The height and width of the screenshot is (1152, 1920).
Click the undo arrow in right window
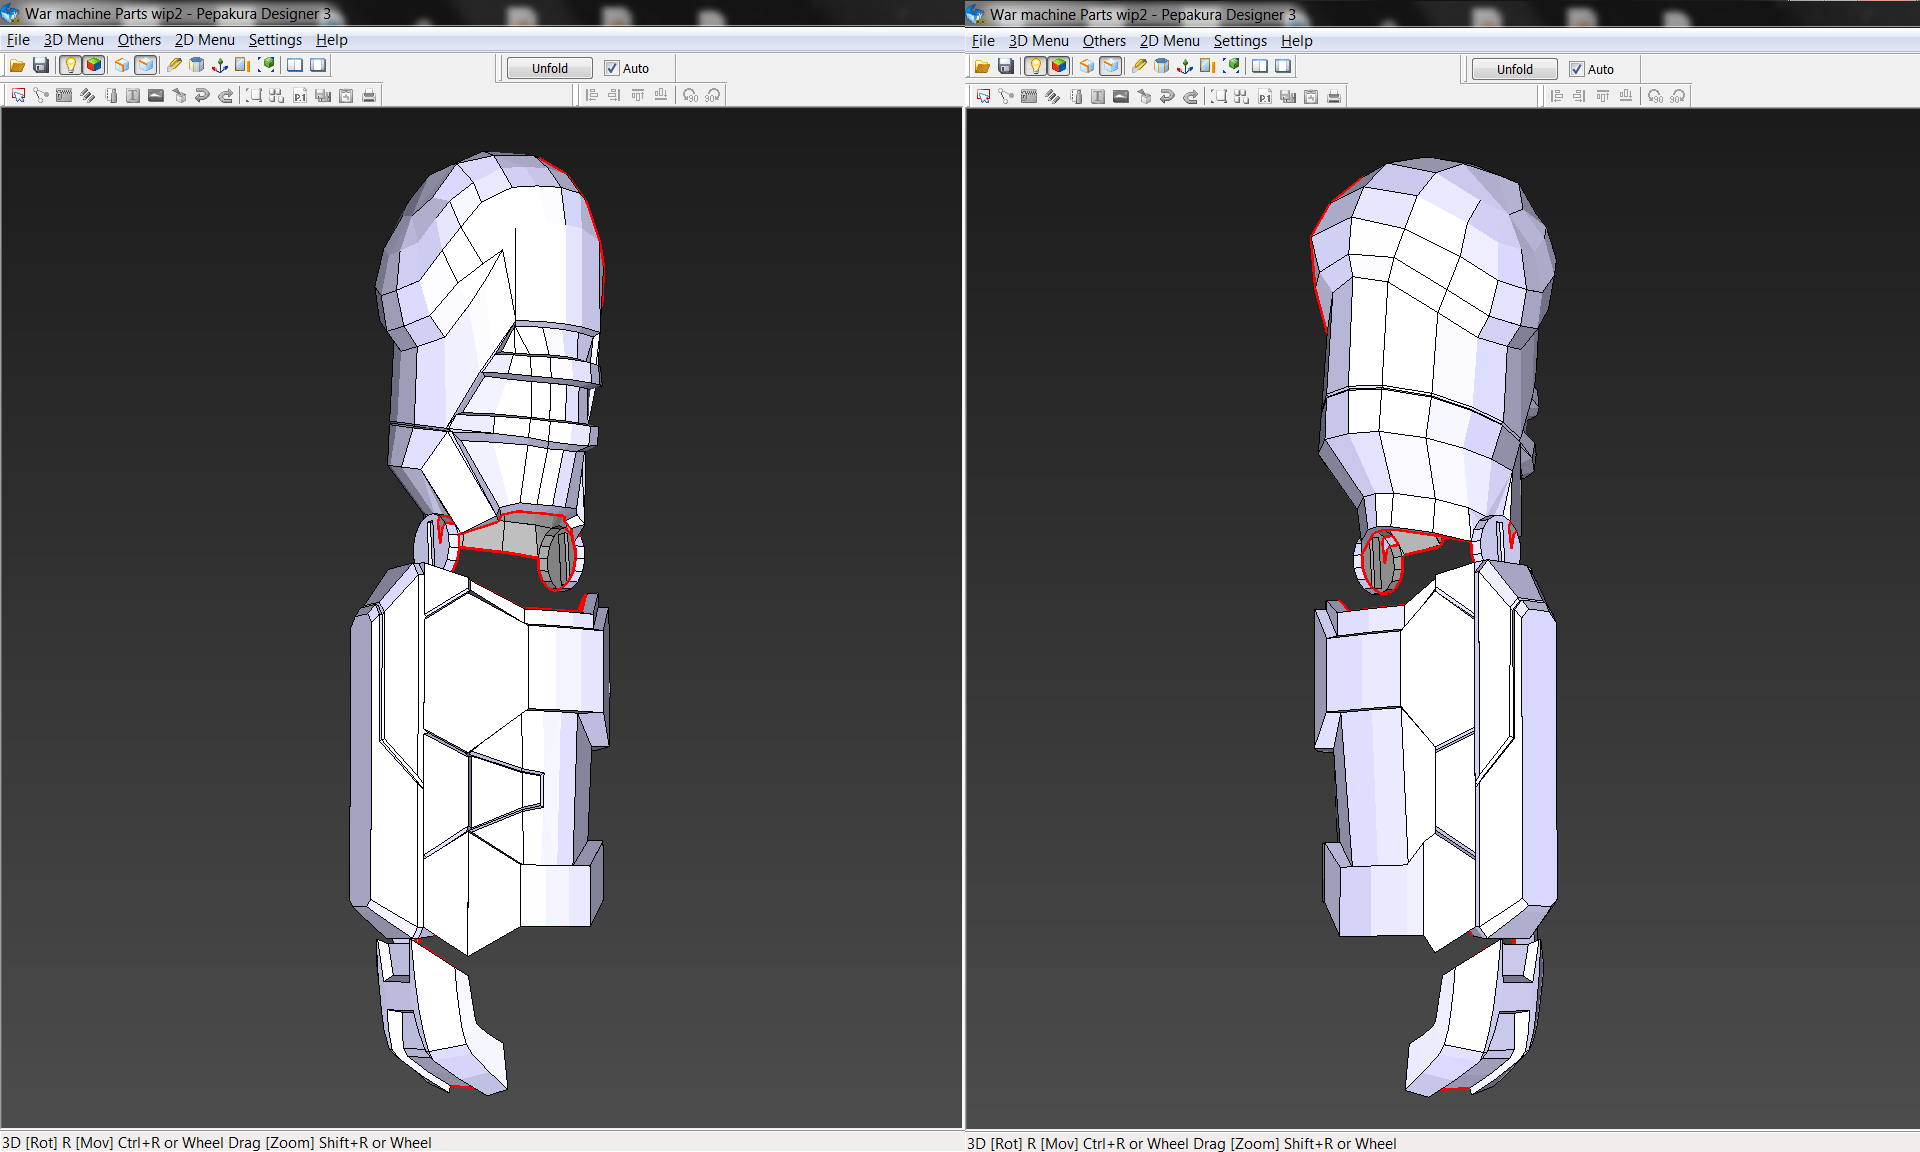pyautogui.click(x=1167, y=96)
